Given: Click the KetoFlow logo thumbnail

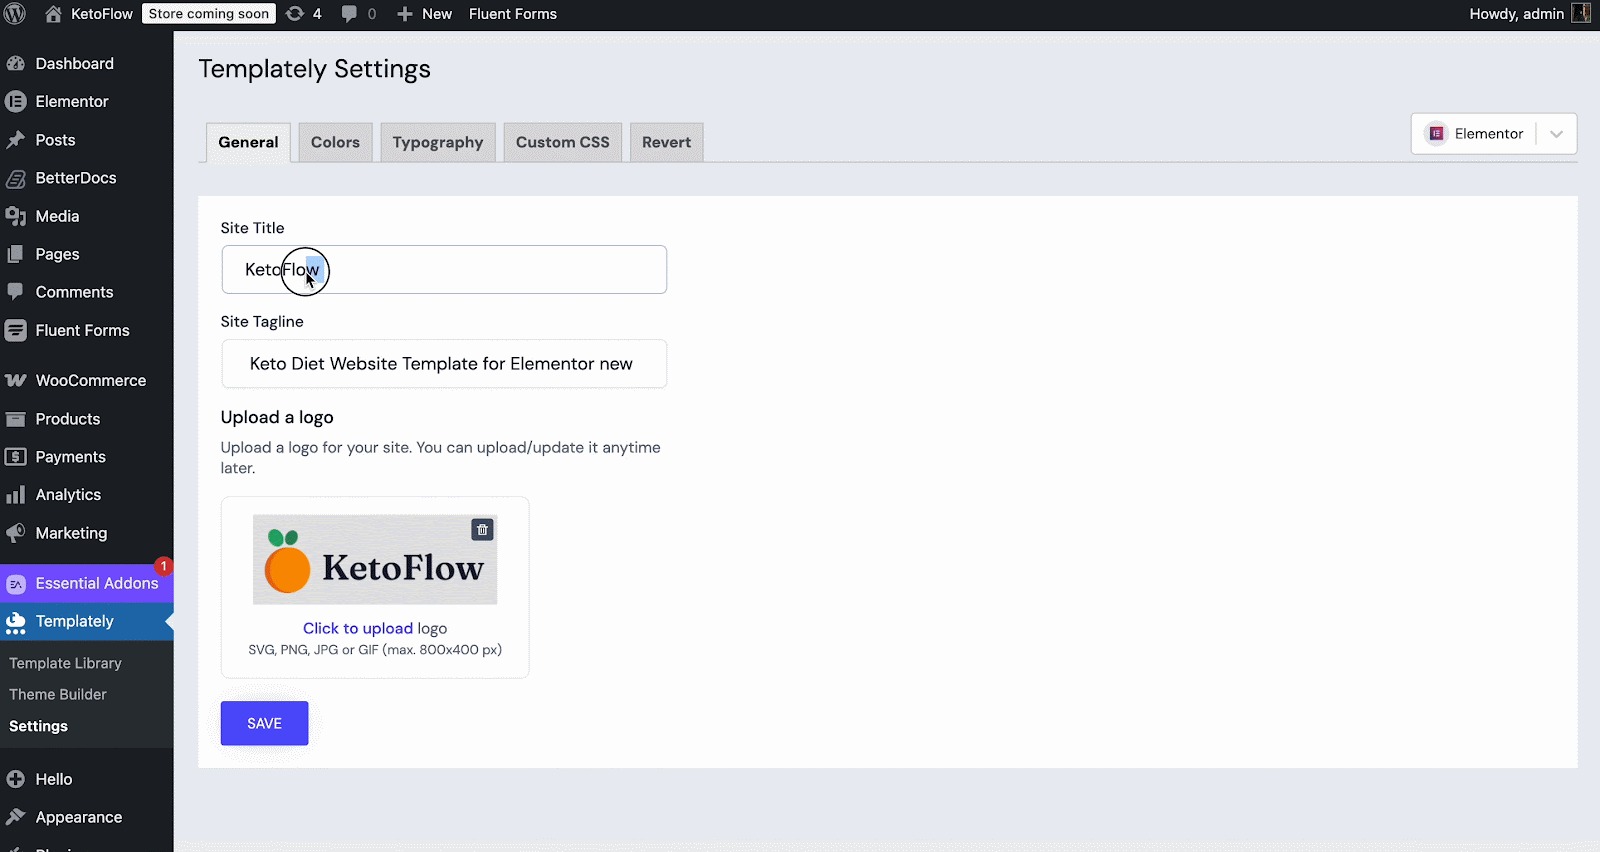Looking at the screenshot, I should tap(375, 560).
